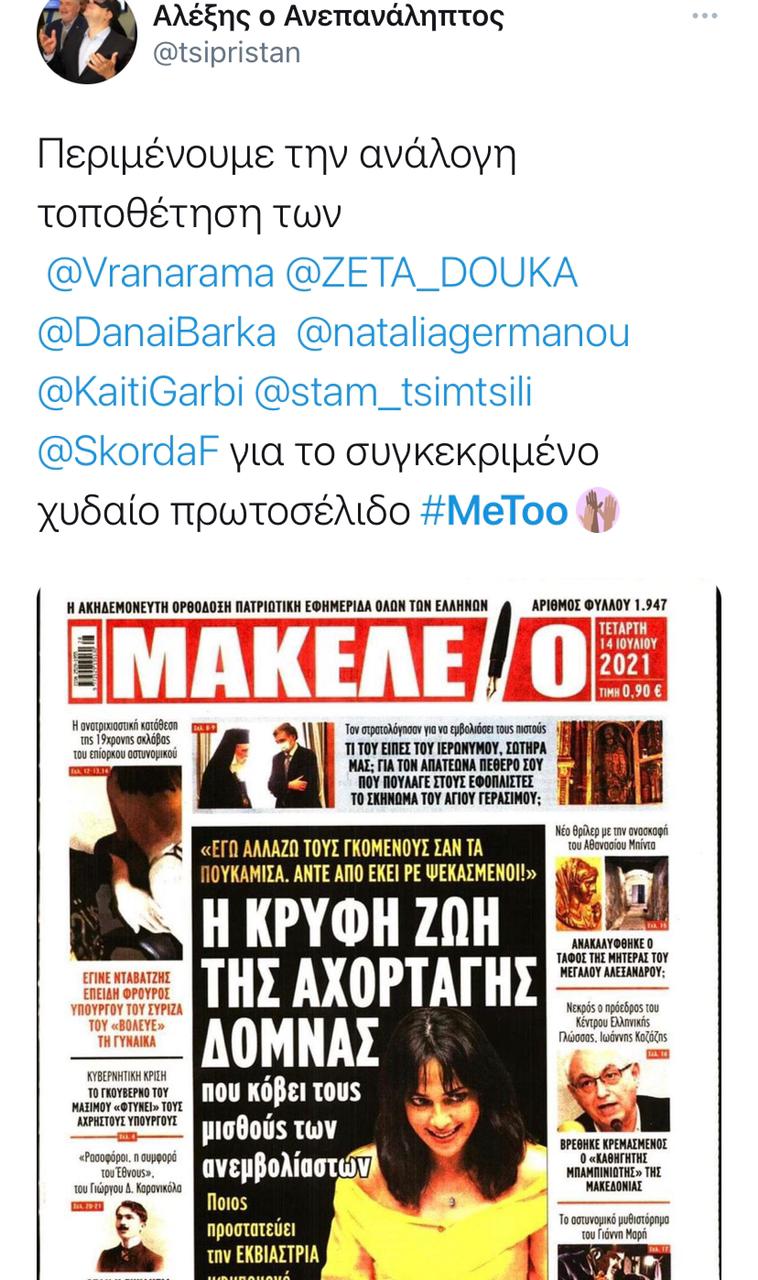Screen dimensions: 758x1280
Task: Open the @tsipristan username handle
Action: tap(226, 52)
